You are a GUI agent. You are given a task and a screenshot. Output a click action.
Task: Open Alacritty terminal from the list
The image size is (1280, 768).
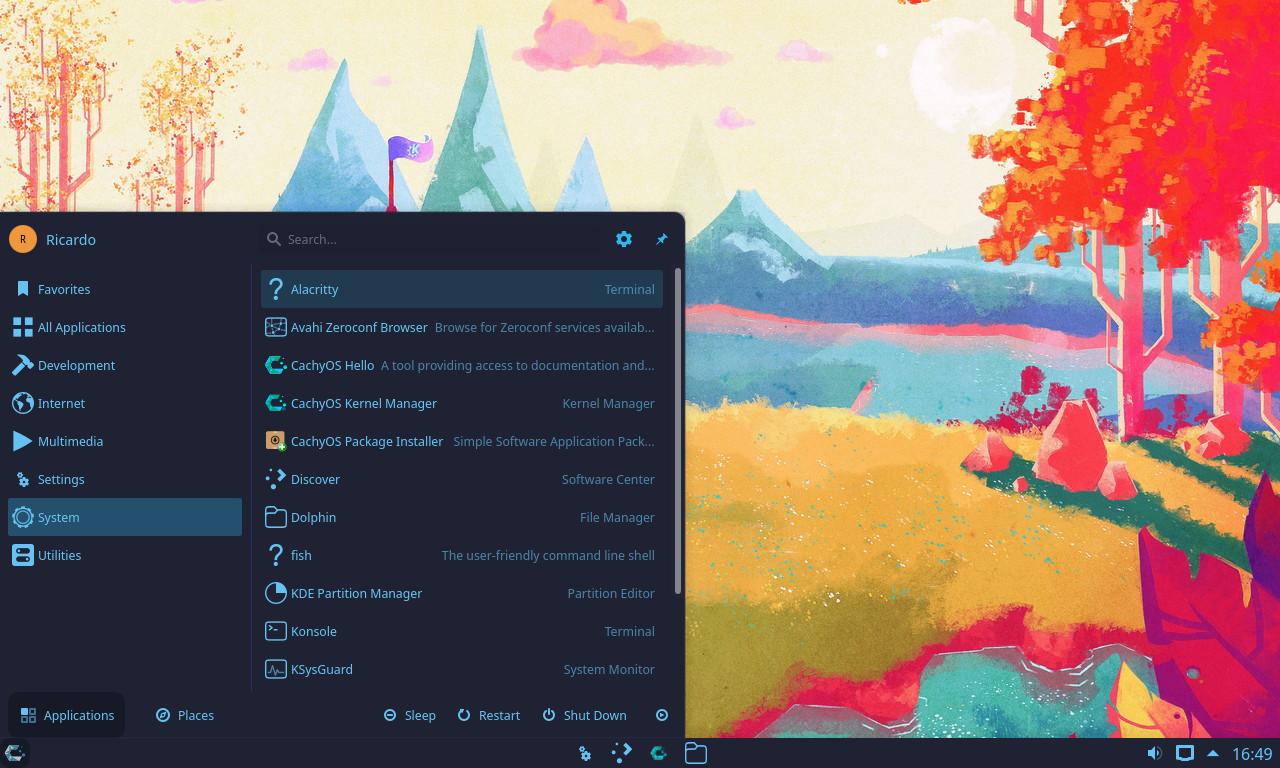pyautogui.click(x=461, y=289)
